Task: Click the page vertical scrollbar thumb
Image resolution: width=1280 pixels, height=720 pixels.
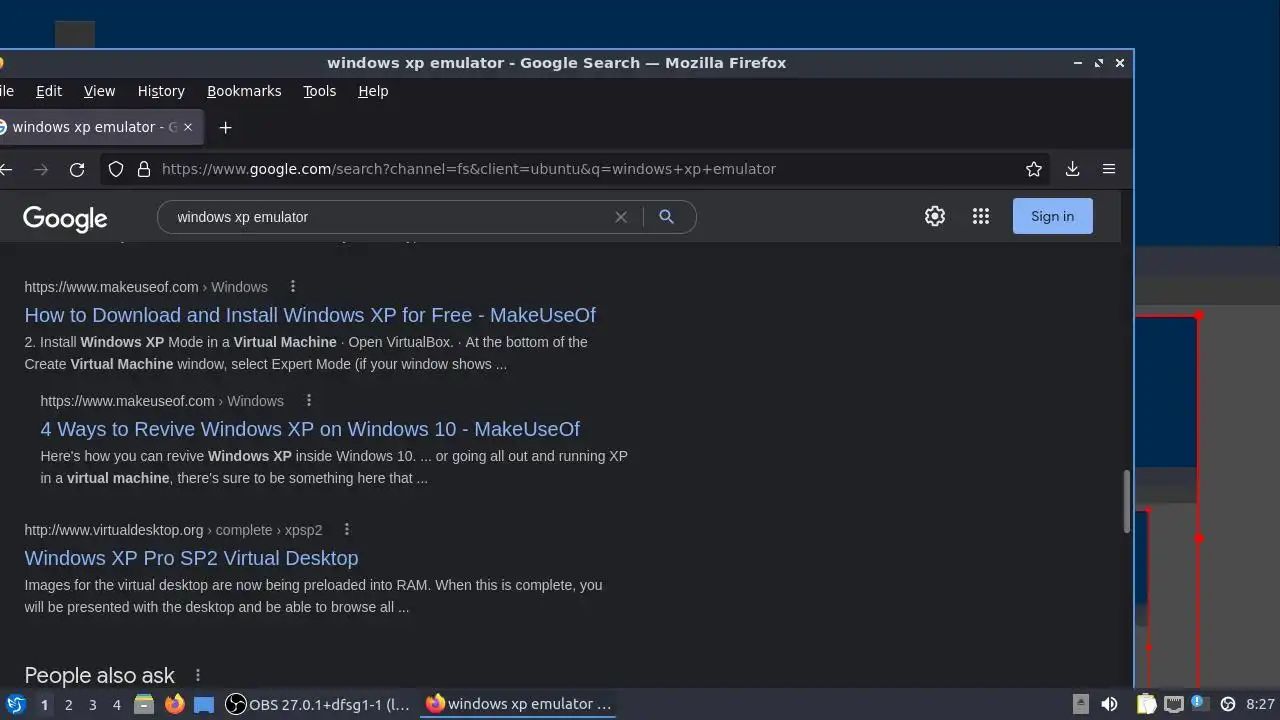Action: click(x=1127, y=500)
